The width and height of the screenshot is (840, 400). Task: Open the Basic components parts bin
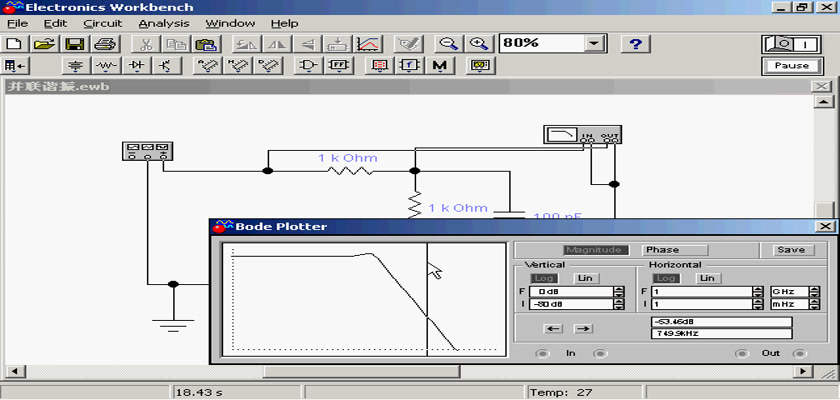[106, 66]
